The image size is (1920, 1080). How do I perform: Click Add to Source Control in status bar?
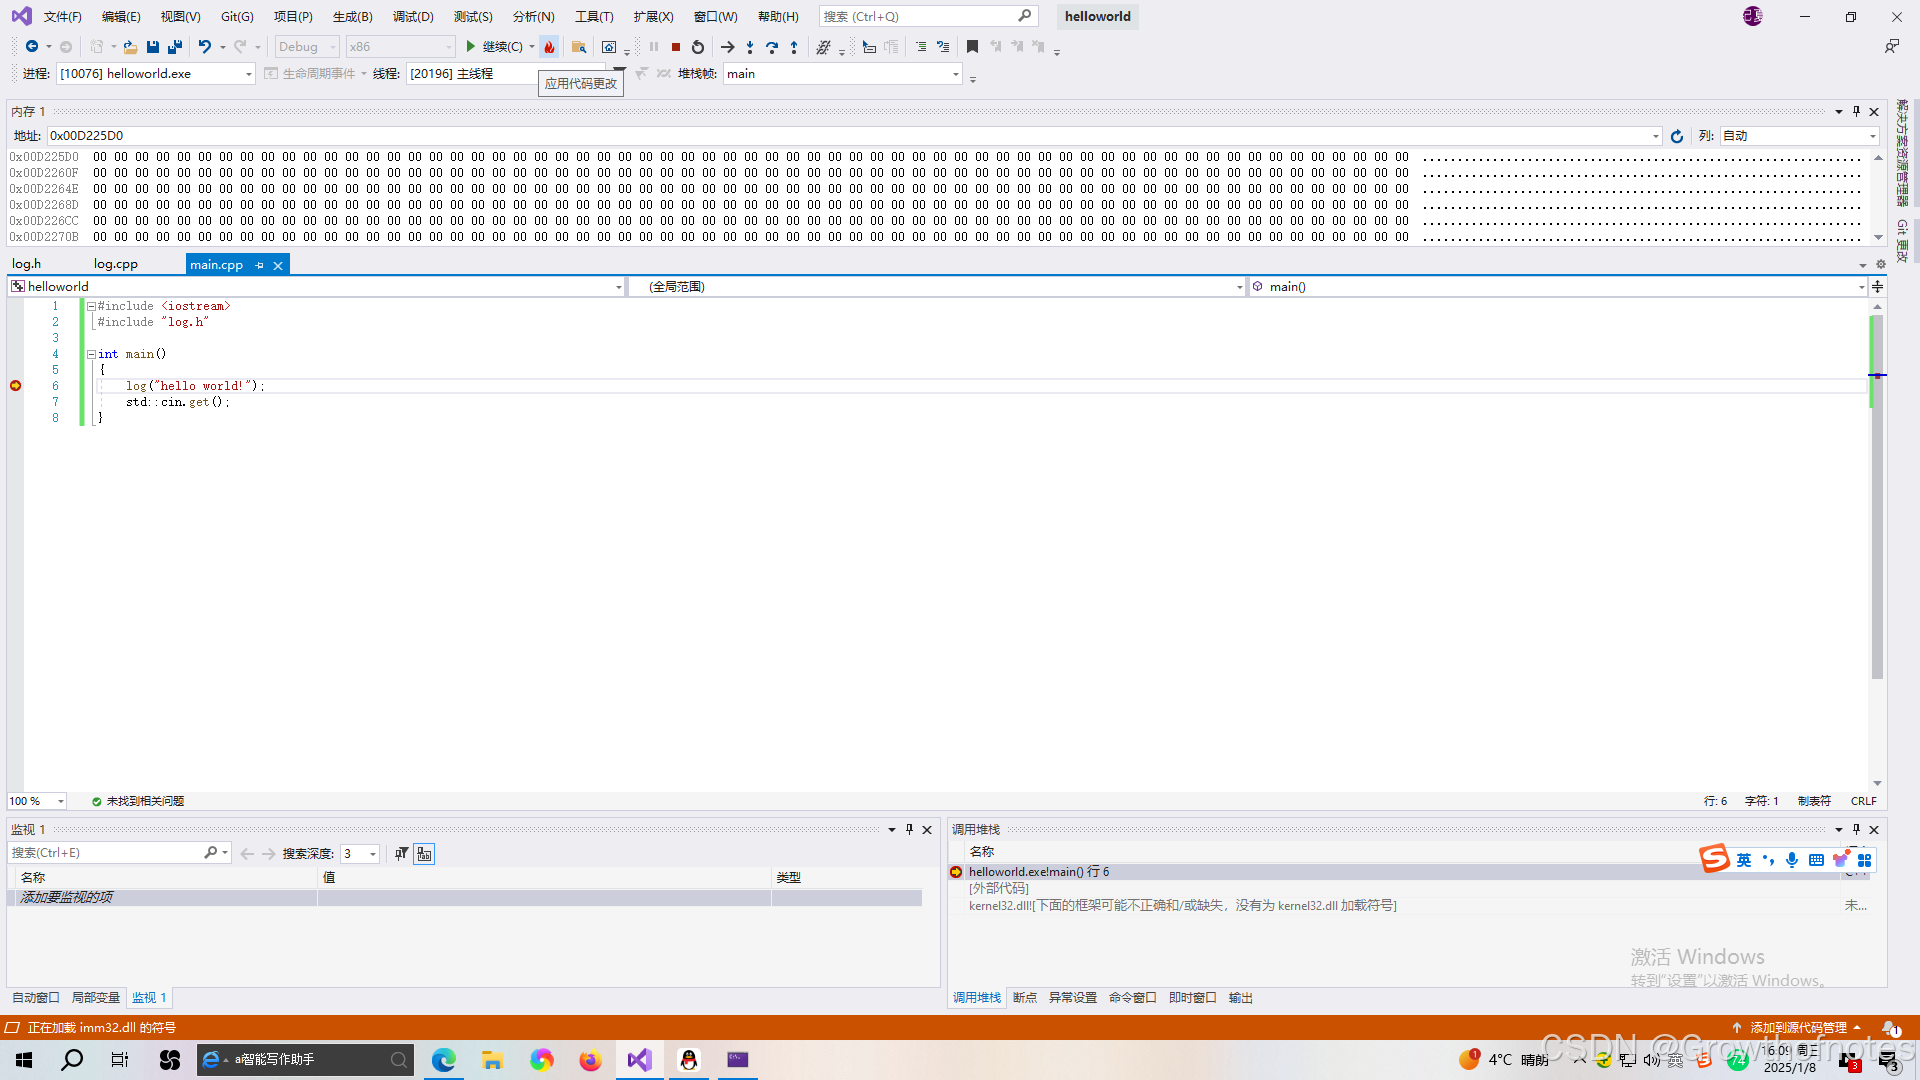[x=1798, y=1028]
